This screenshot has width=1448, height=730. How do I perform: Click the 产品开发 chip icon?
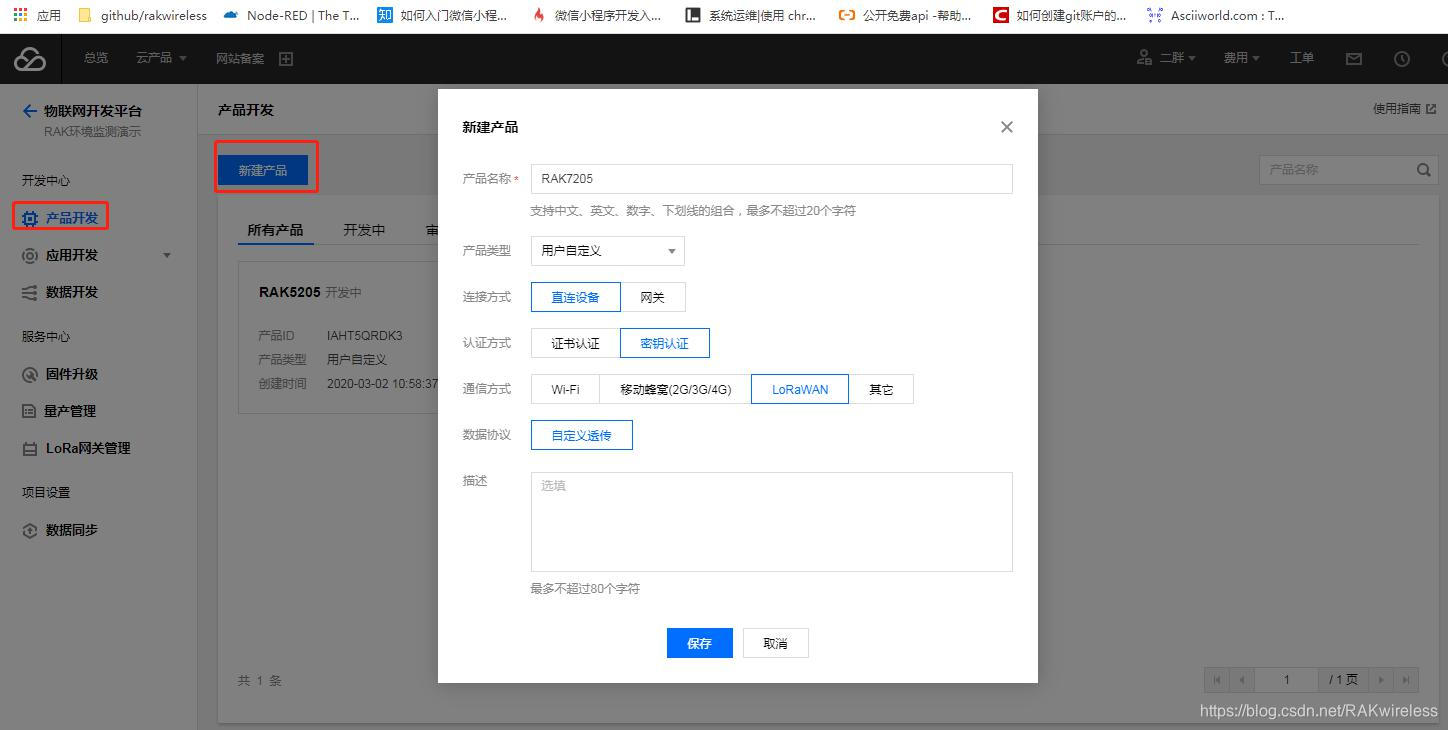click(x=30, y=218)
